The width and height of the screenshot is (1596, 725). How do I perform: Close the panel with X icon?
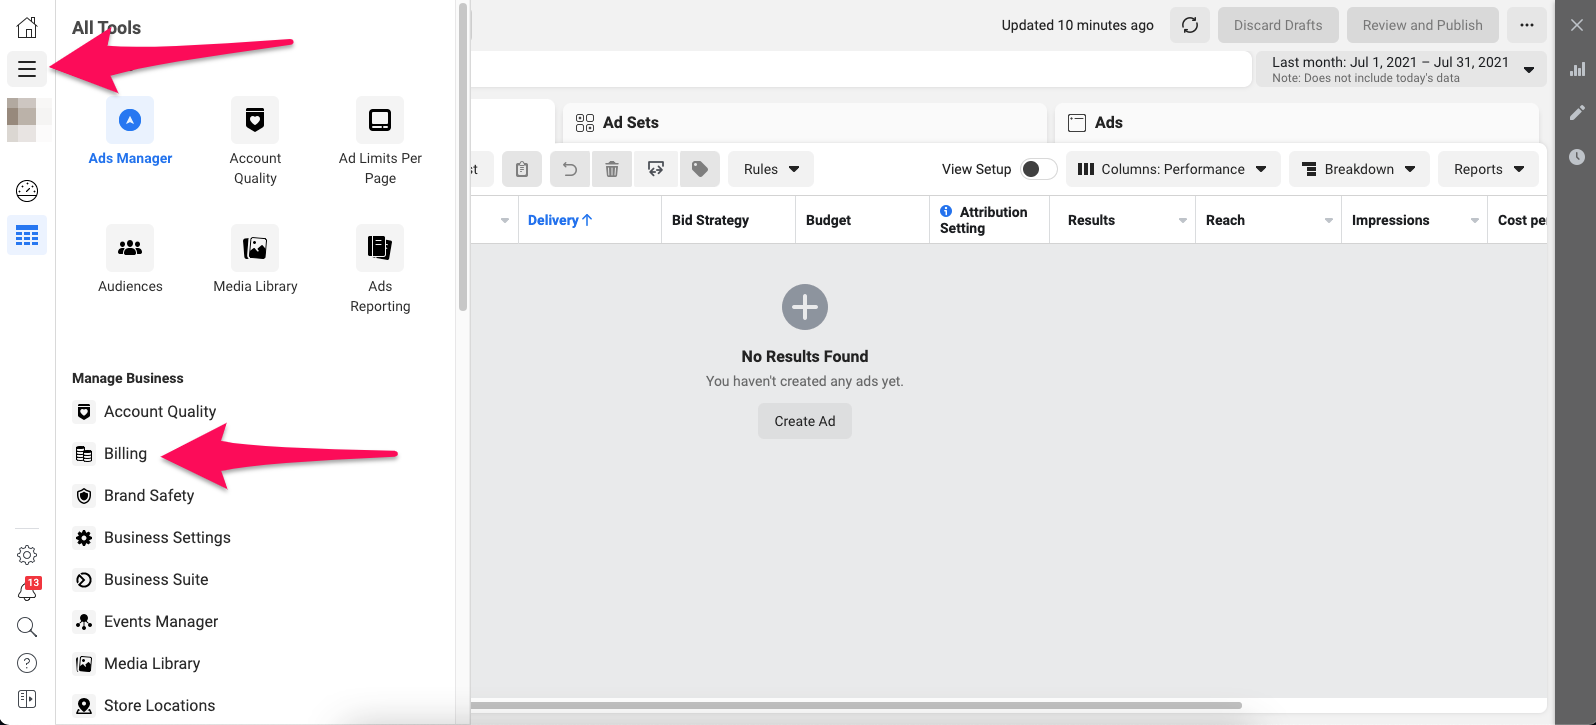(x=1577, y=25)
